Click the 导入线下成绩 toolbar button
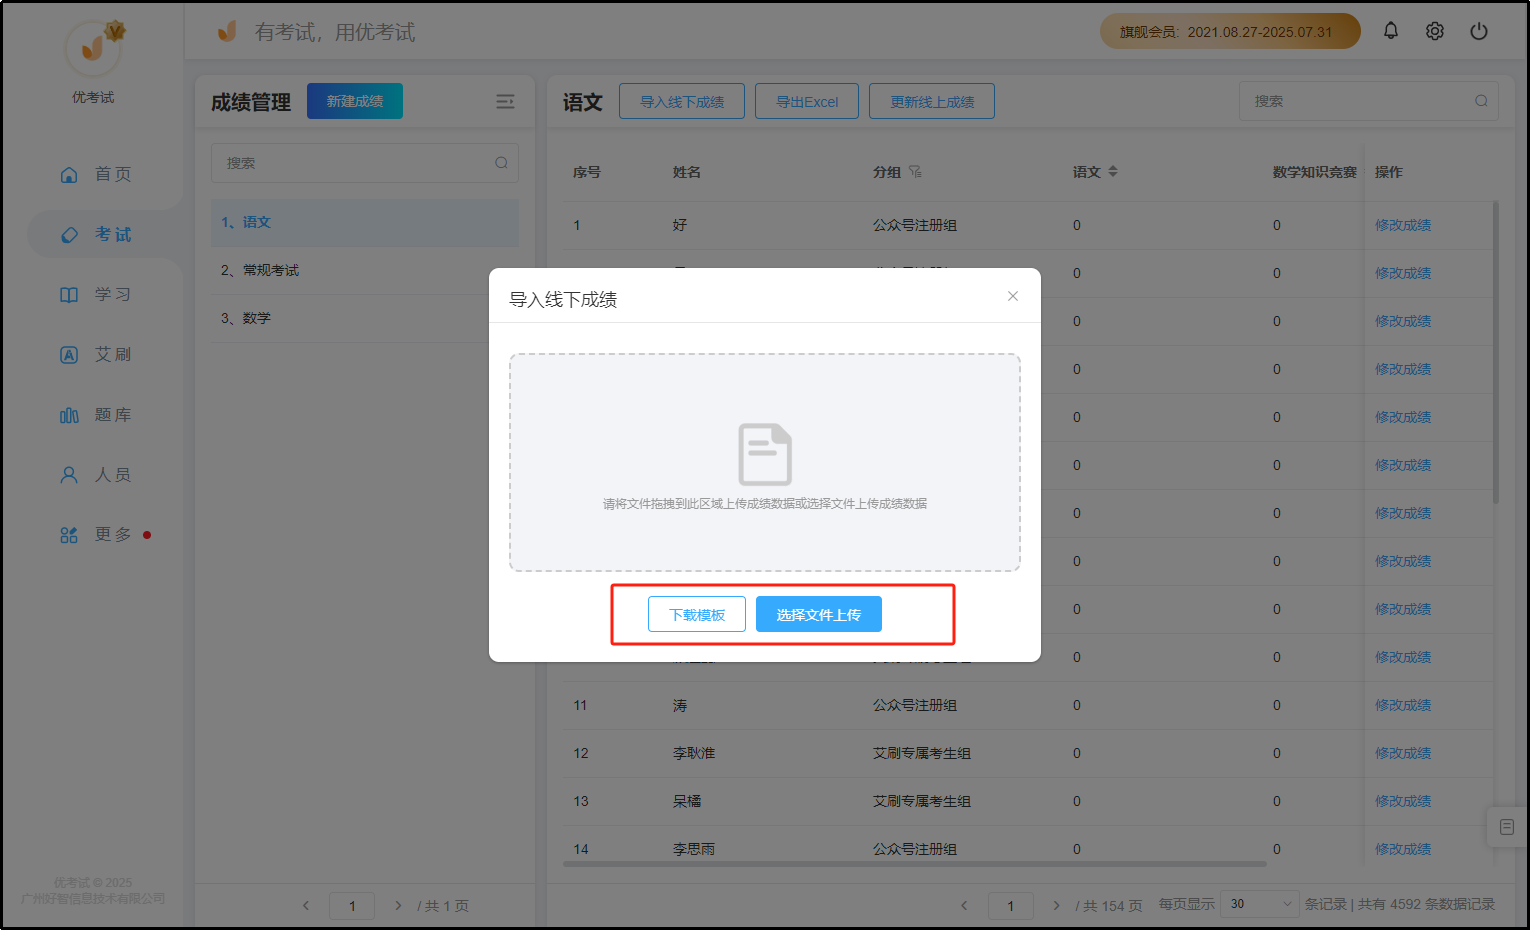 pyautogui.click(x=682, y=101)
